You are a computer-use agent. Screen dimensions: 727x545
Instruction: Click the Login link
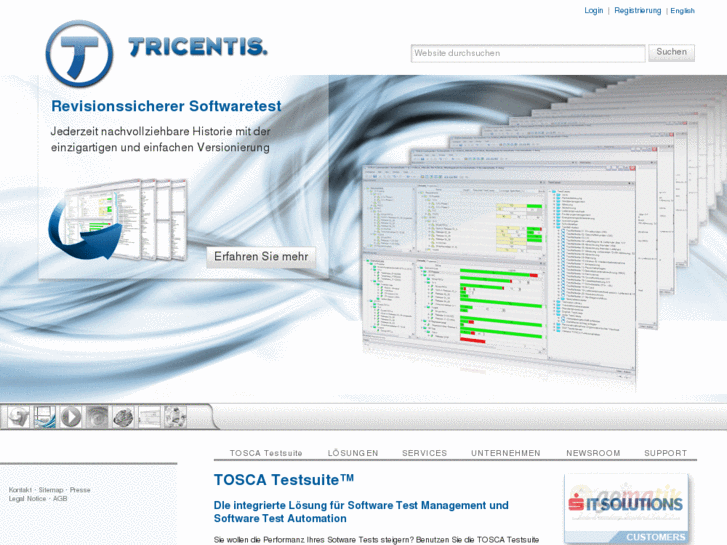pos(593,10)
